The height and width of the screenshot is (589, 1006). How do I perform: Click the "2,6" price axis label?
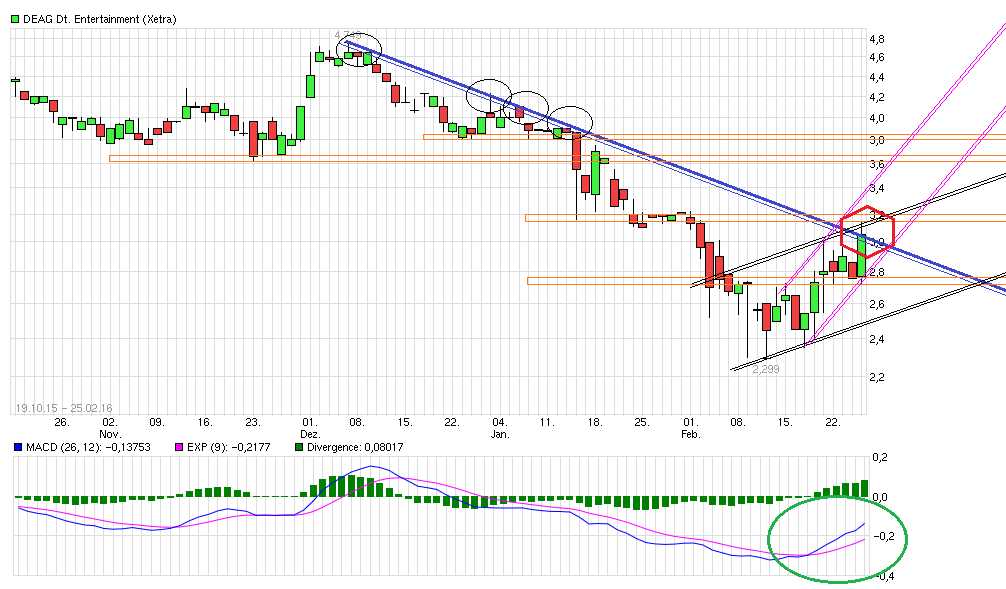tap(877, 304)
